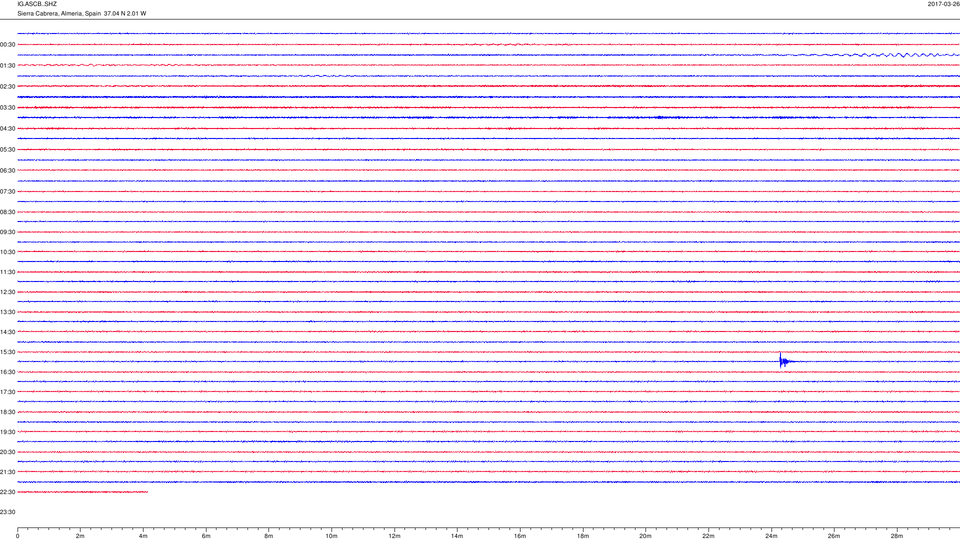Click the 0 tick on the minutes axis

pyautogui.click(x=17, y=536)
